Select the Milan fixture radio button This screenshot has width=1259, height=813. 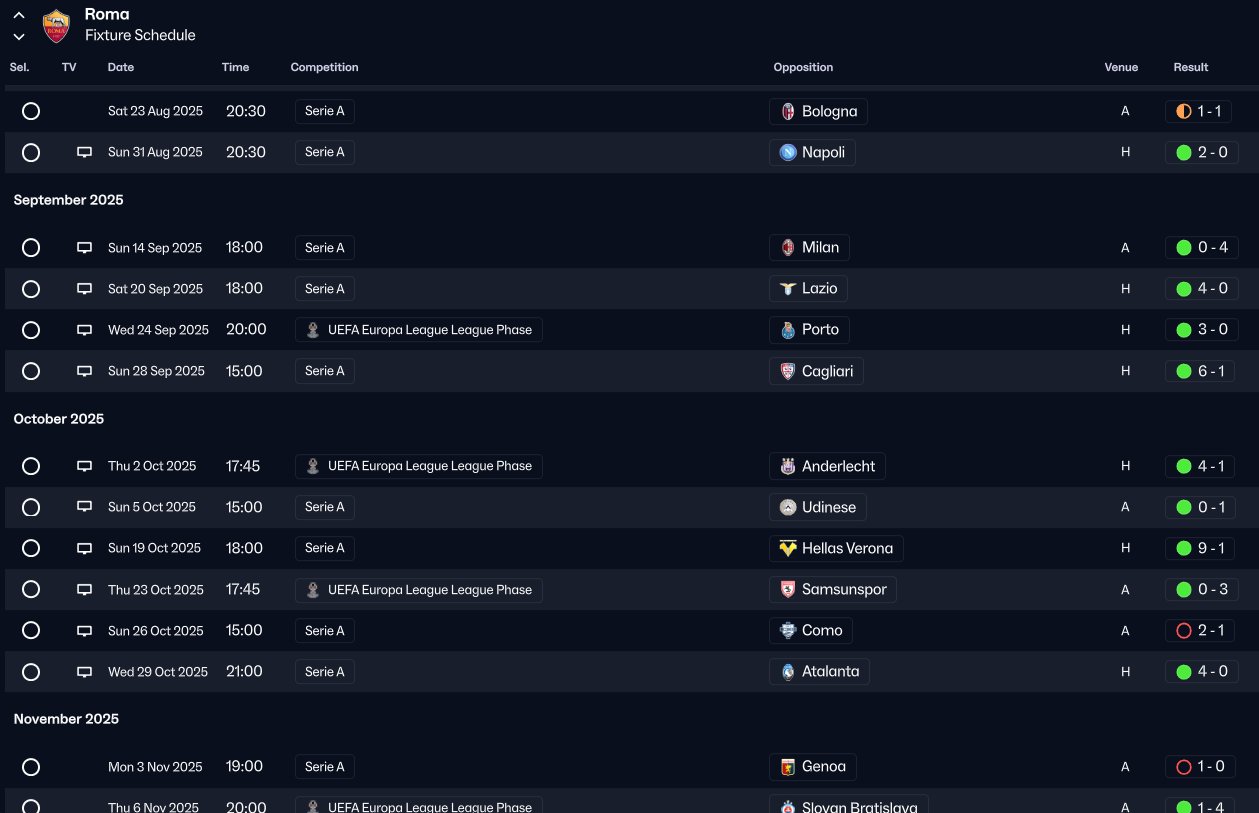(x=31, y=248)
